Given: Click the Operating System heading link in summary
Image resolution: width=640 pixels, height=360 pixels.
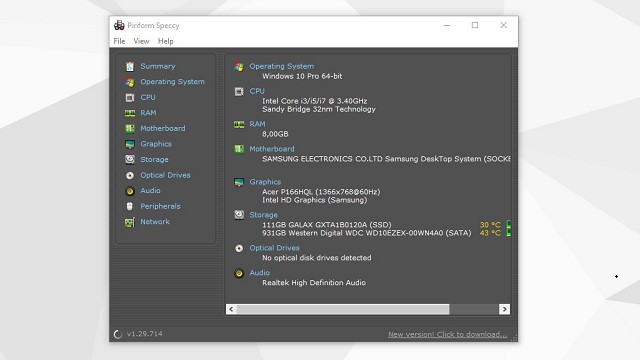Looking at the screenshot, I should (x=282, y=66).
